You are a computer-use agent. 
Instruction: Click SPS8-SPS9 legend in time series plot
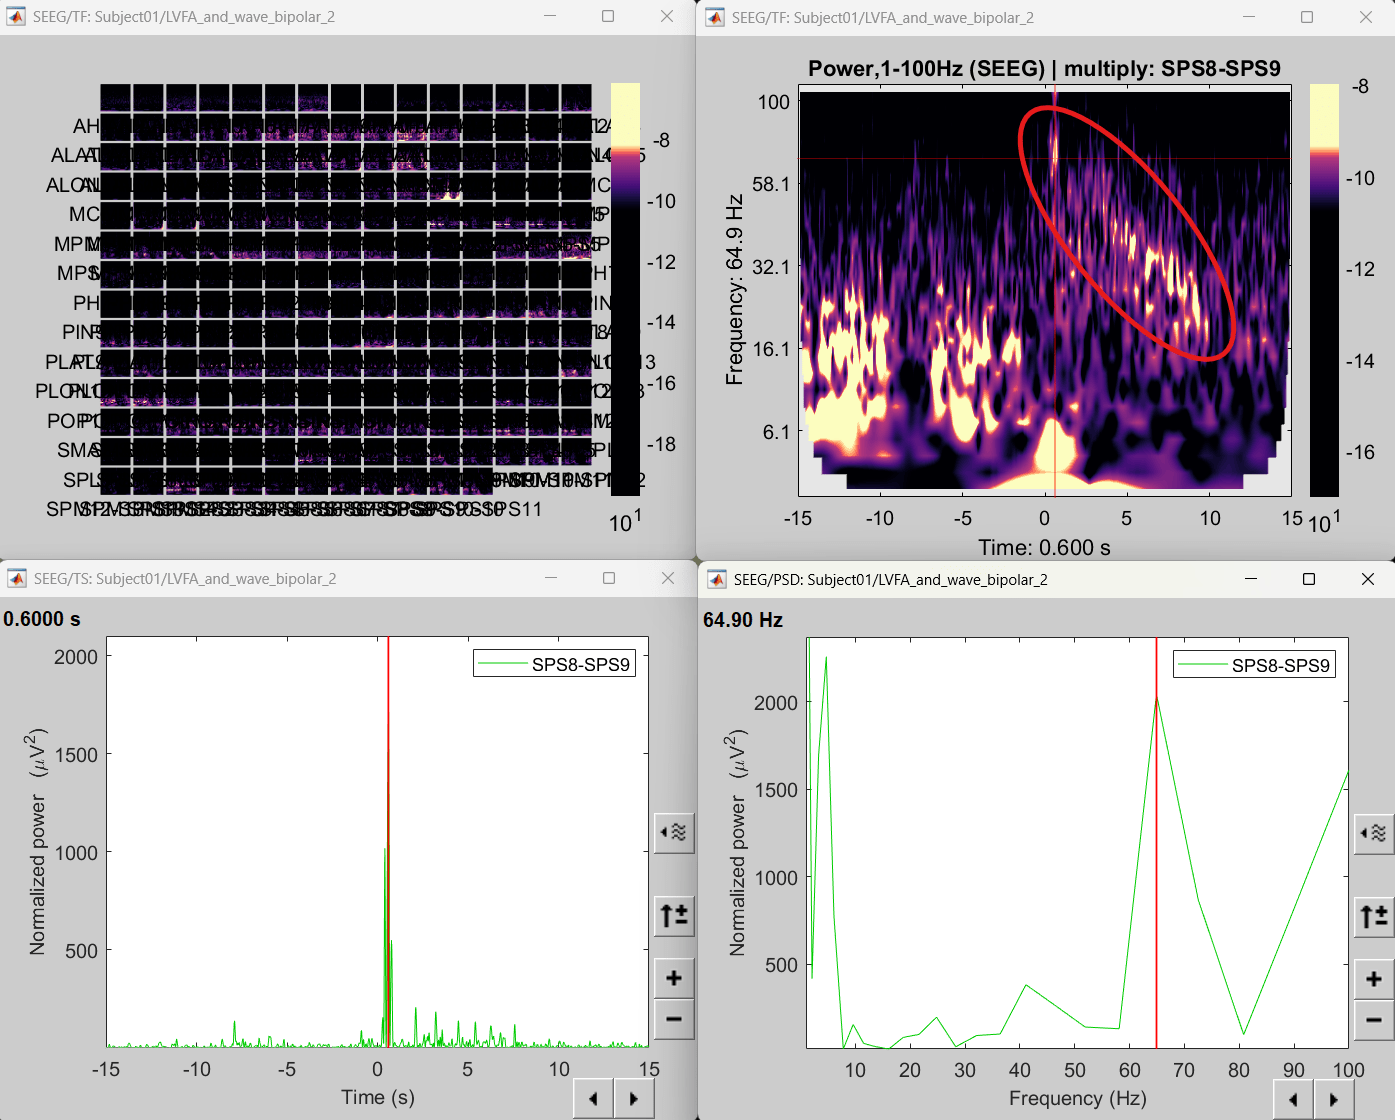(x=554, y=664)
